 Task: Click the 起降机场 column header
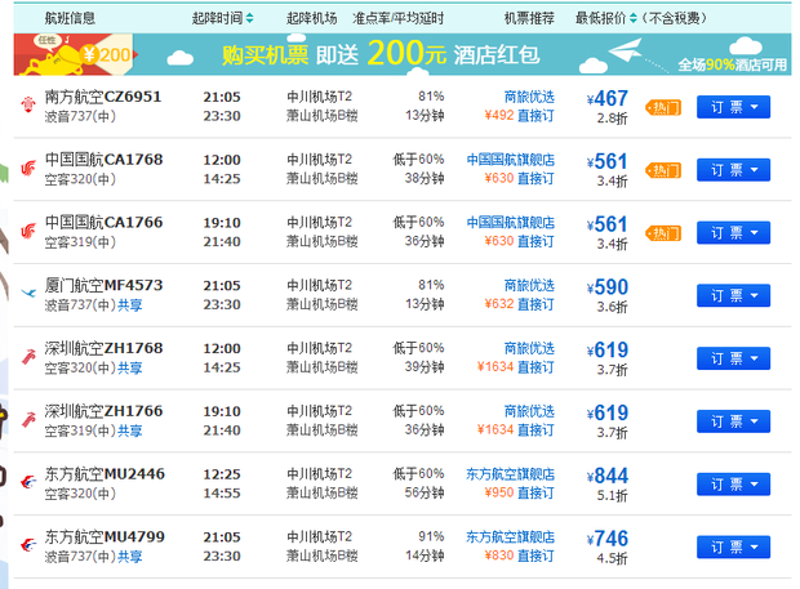tap(312, 18)
